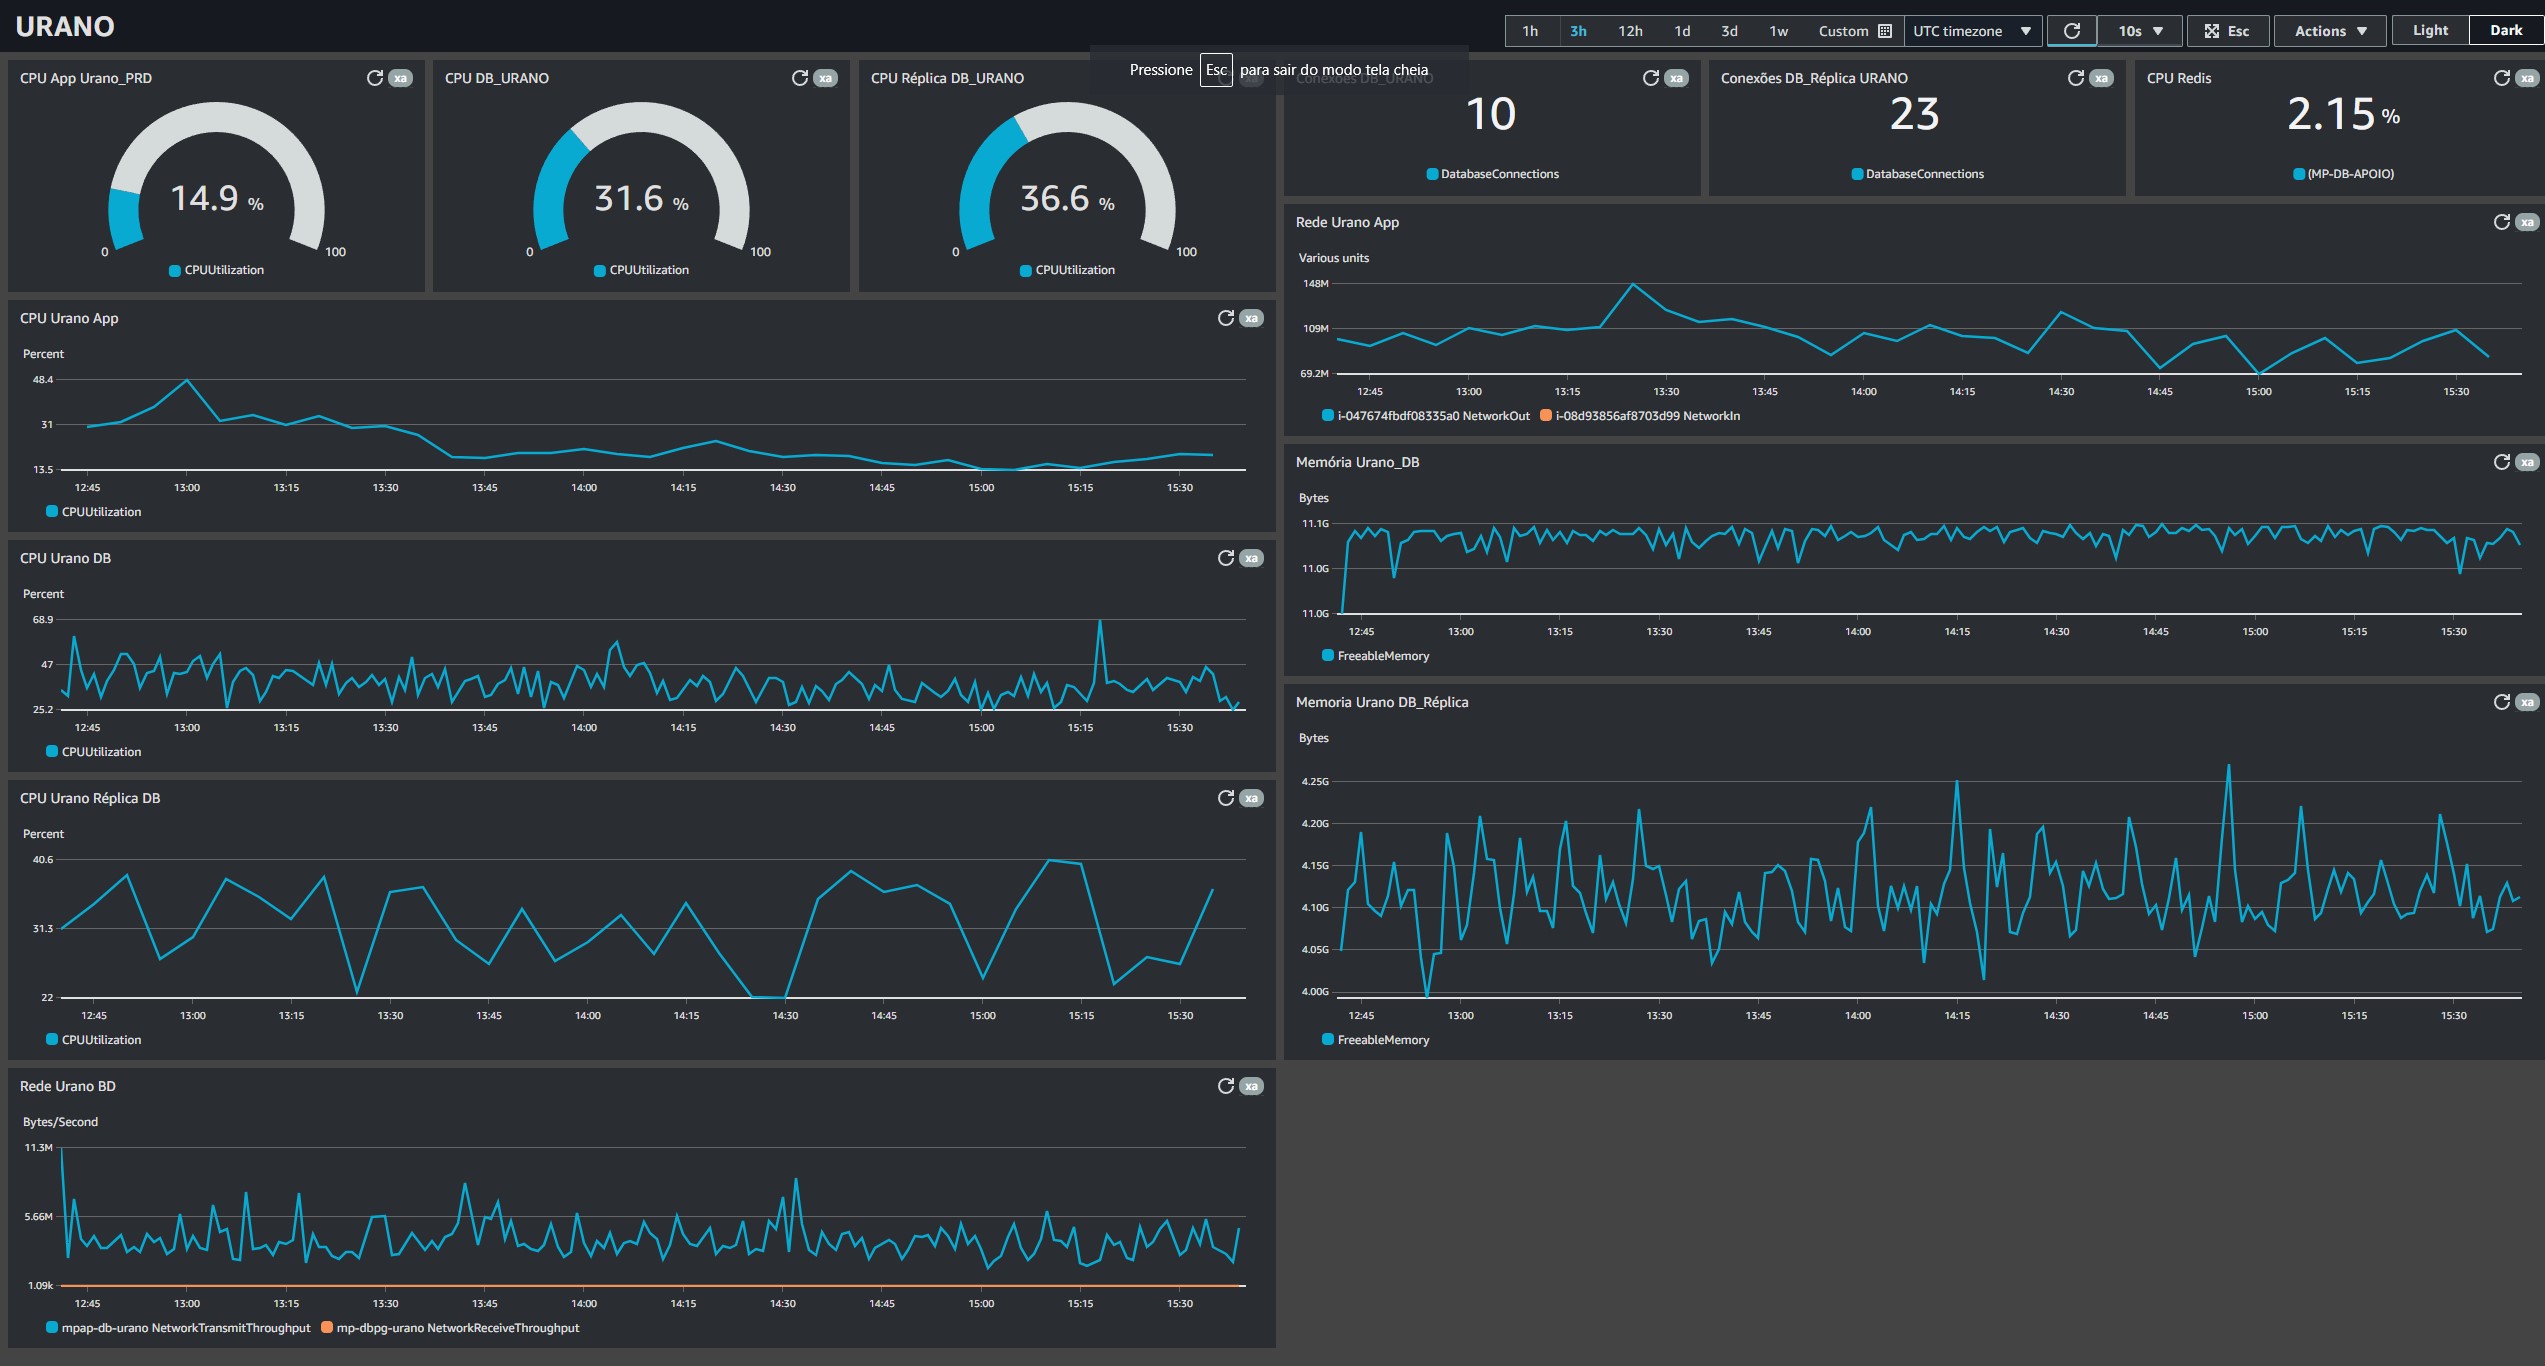Click xa badge on Rede Urano App chart
Viewport: 2545px width, 1366px height.
(x=2527, y=222)
